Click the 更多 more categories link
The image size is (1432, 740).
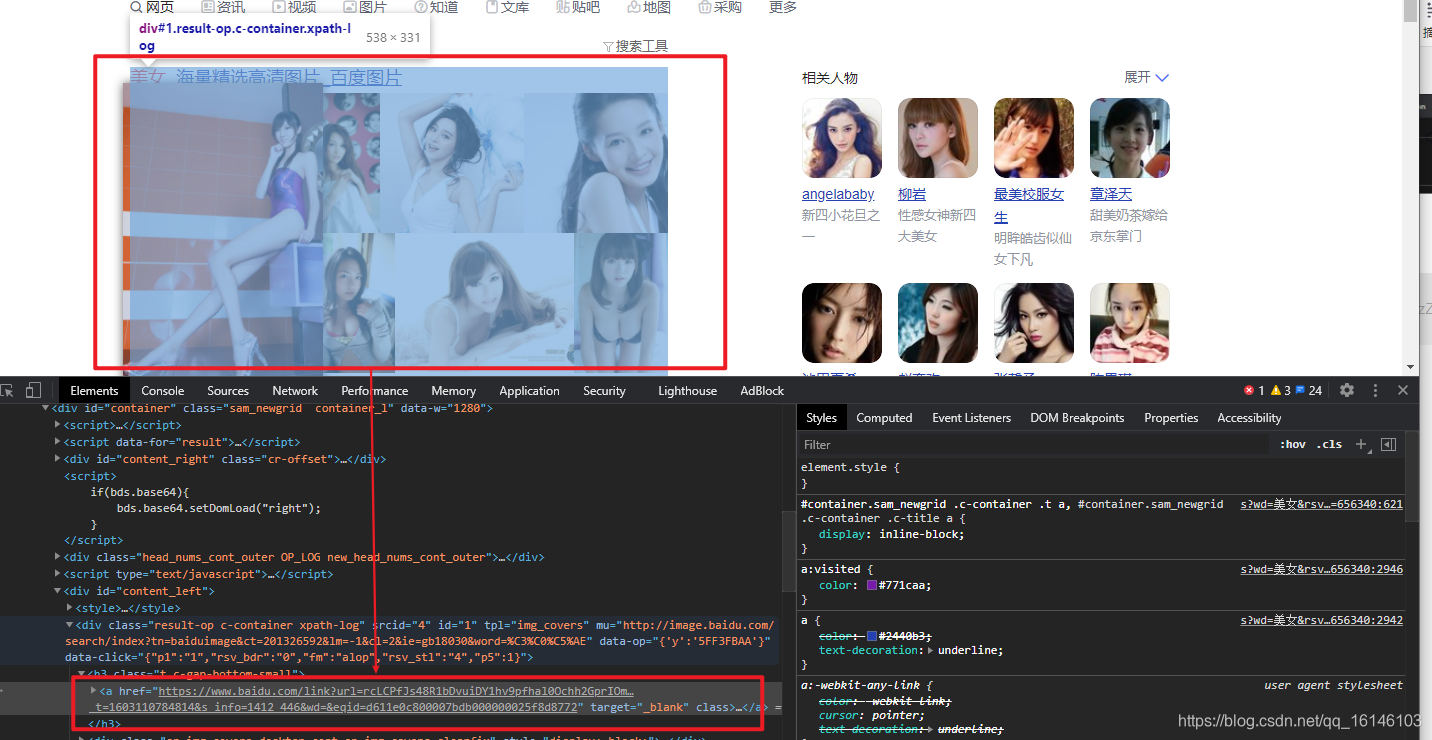pos(783,7)
